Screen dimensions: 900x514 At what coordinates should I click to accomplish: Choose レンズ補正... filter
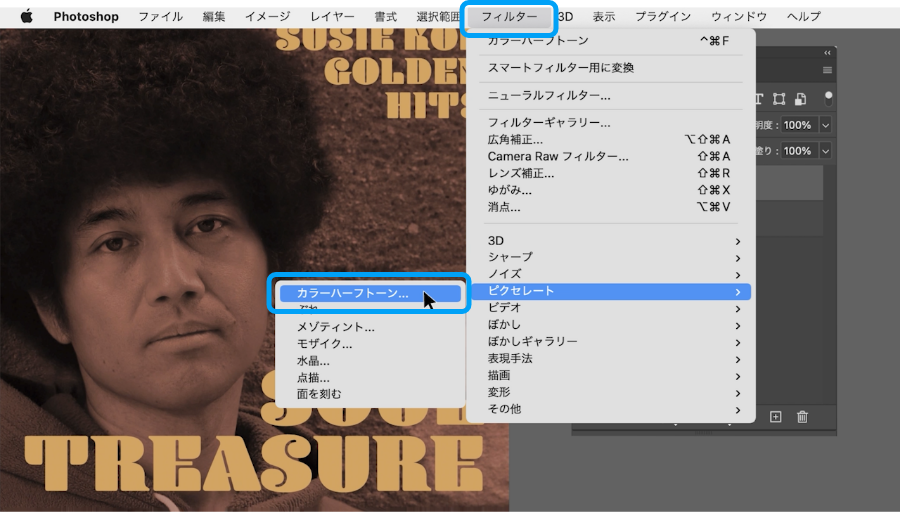[611, 173]
